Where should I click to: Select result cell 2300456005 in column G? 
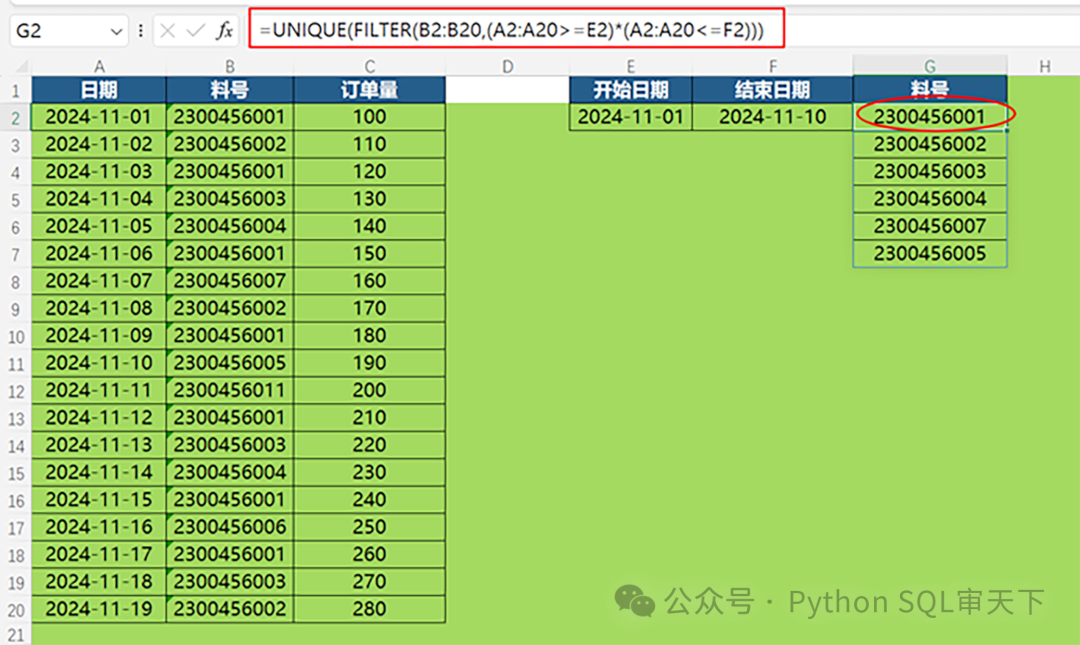(x=930, y=254)
